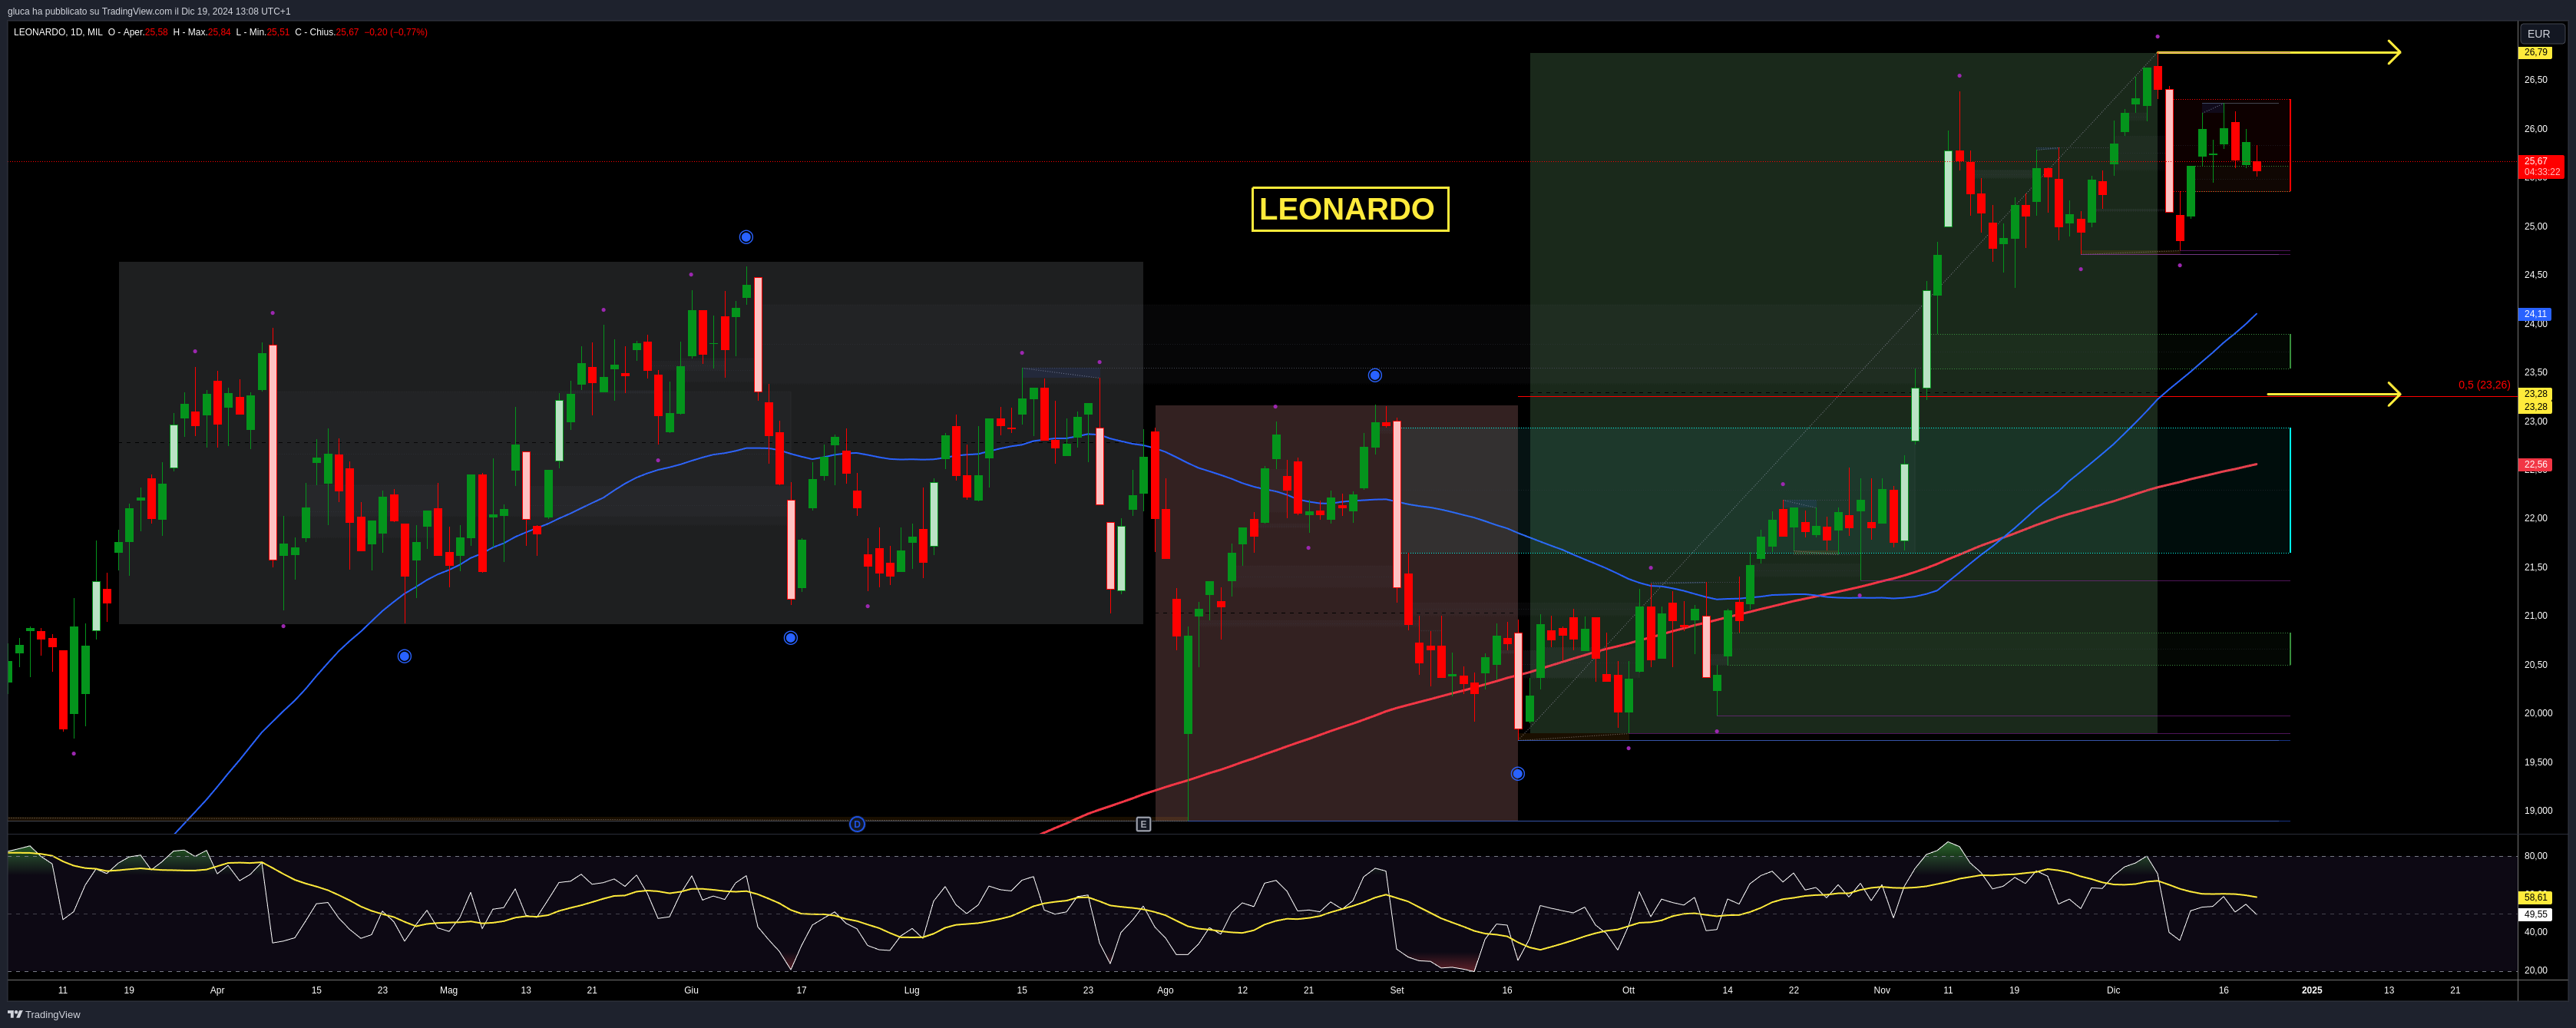Click the 22,00 price axis tick

click(x=2535, y=518)
